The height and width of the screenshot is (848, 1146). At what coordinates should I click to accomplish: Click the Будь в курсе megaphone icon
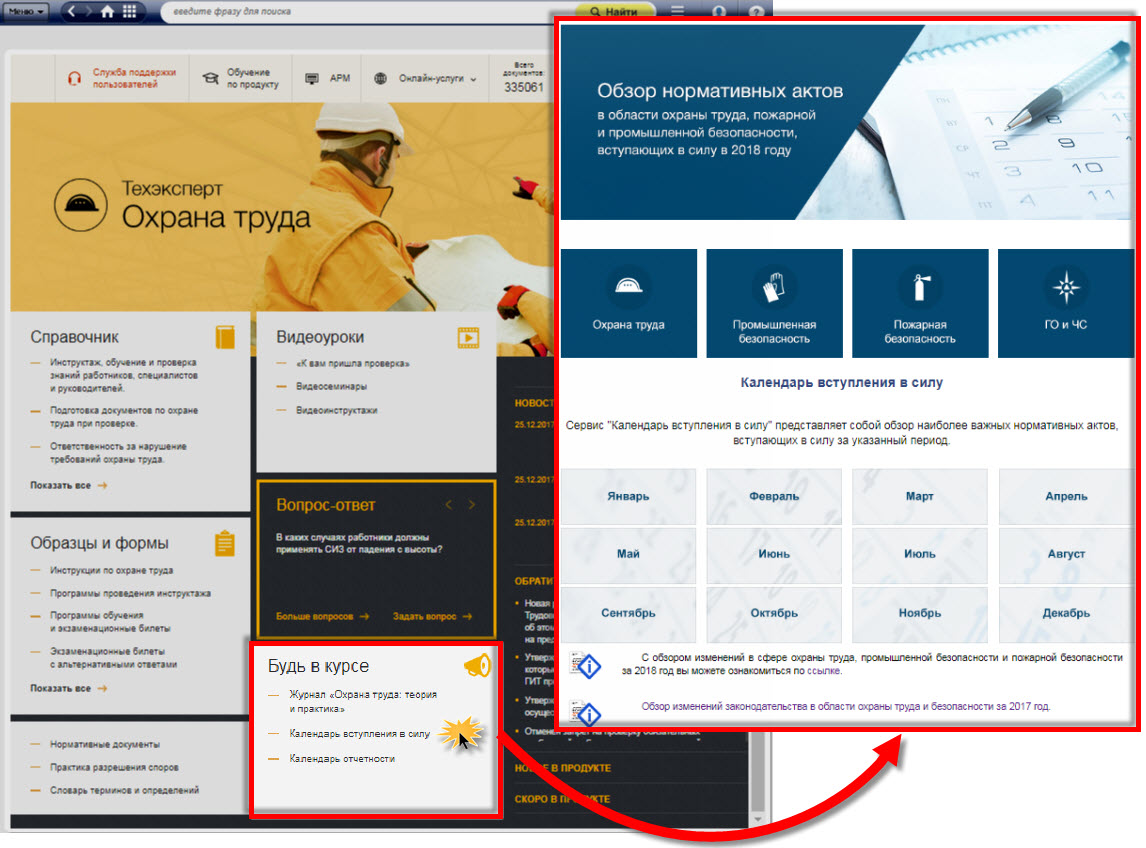tap(477, 665)
